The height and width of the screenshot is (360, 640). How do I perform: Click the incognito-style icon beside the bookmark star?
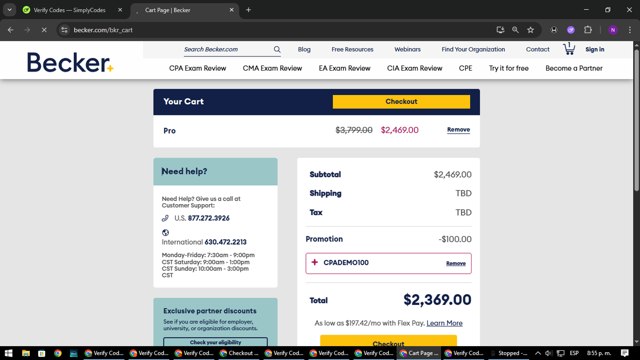click(x=554, y=30)
